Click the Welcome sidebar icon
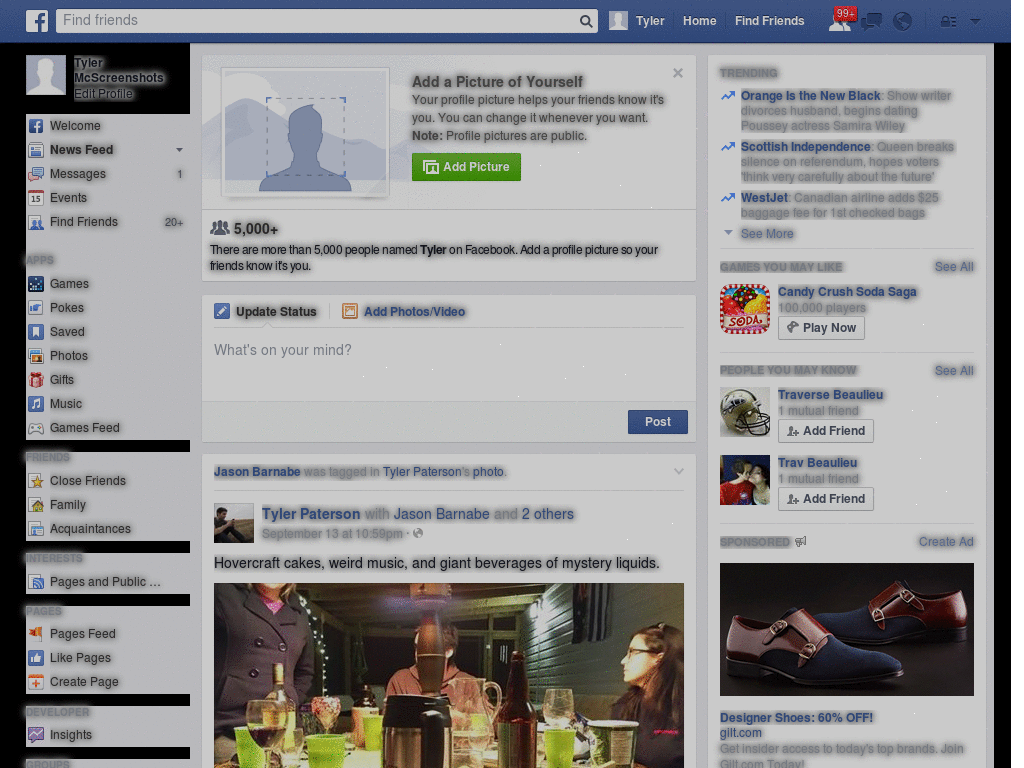 point(36,126)
